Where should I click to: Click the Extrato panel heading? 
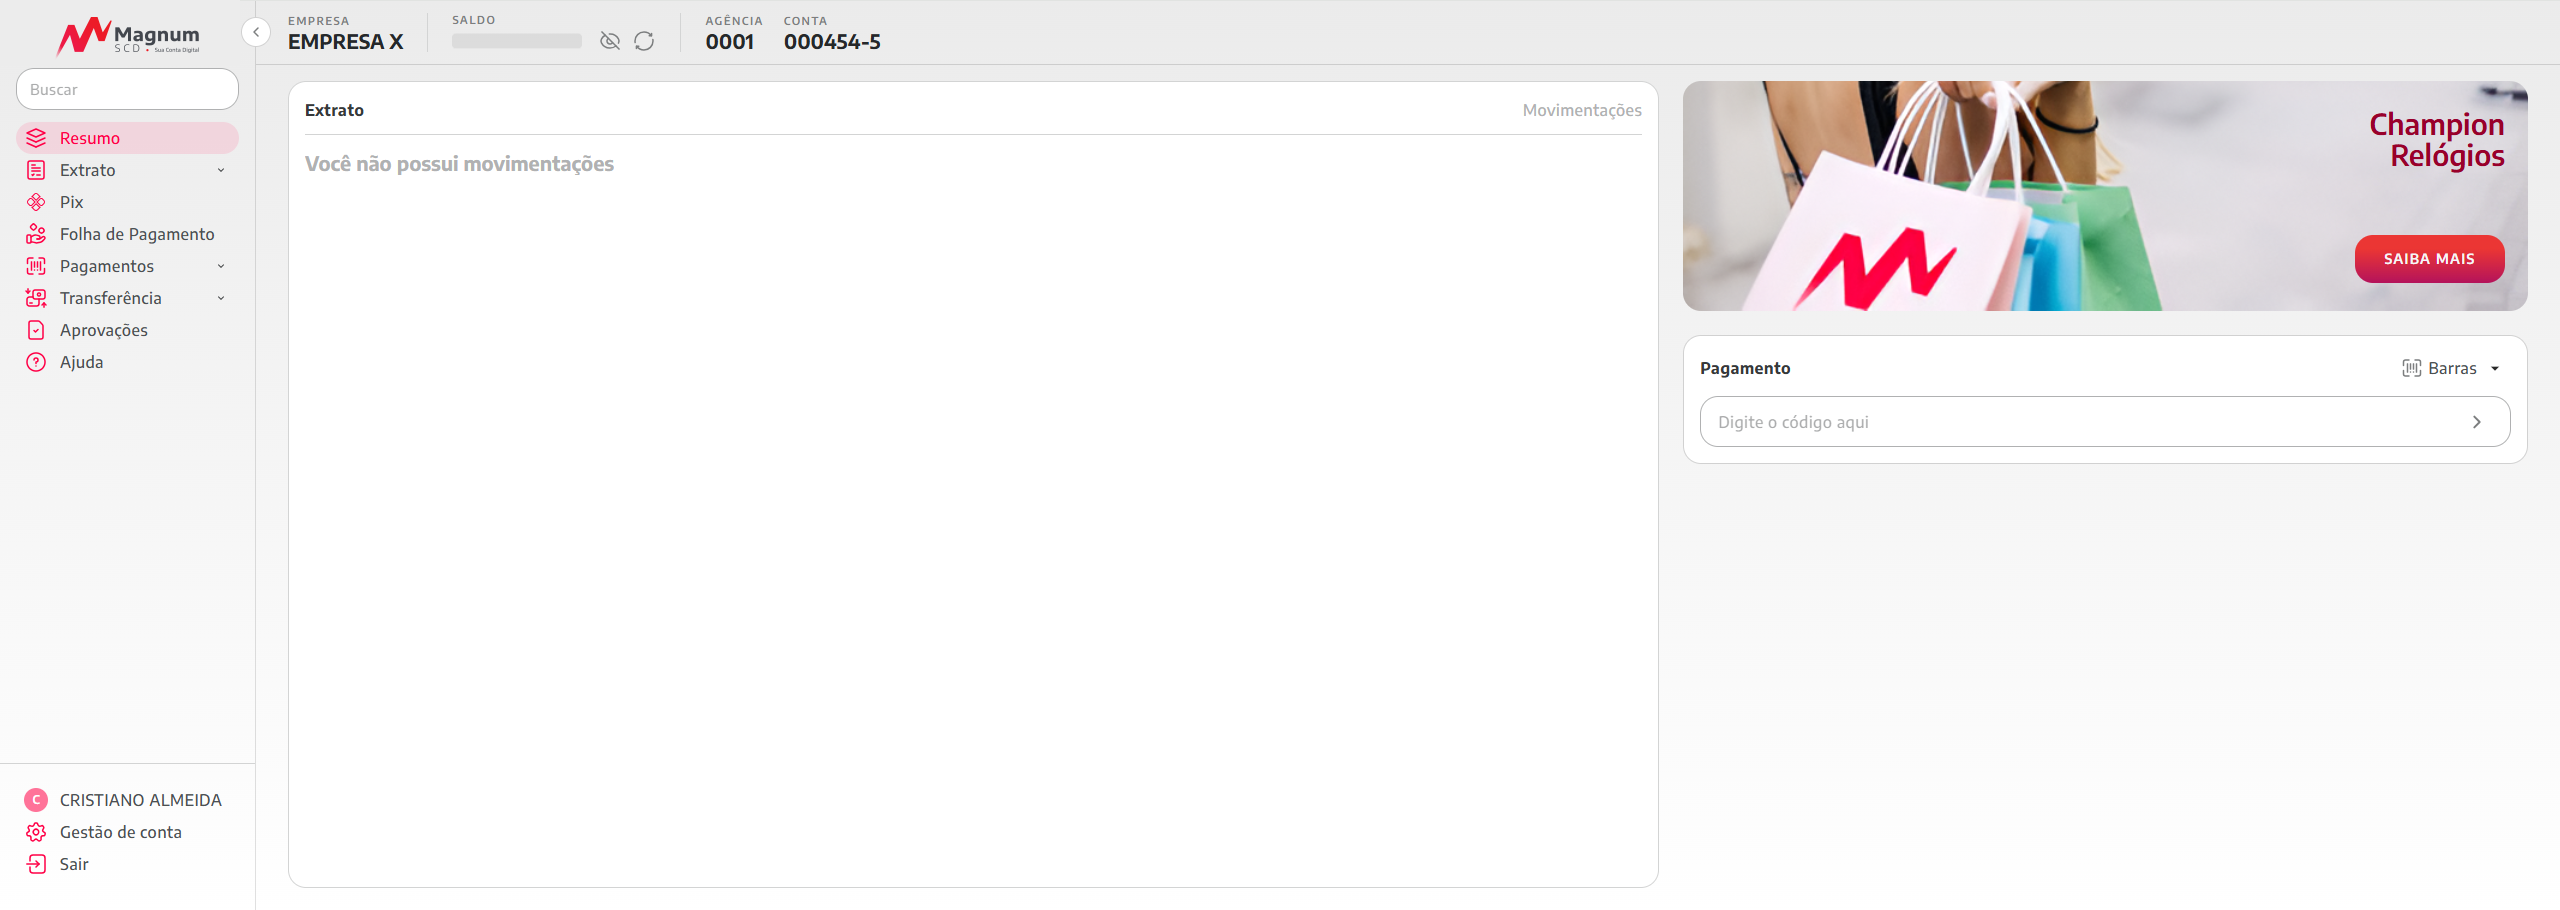click(334, 110)
